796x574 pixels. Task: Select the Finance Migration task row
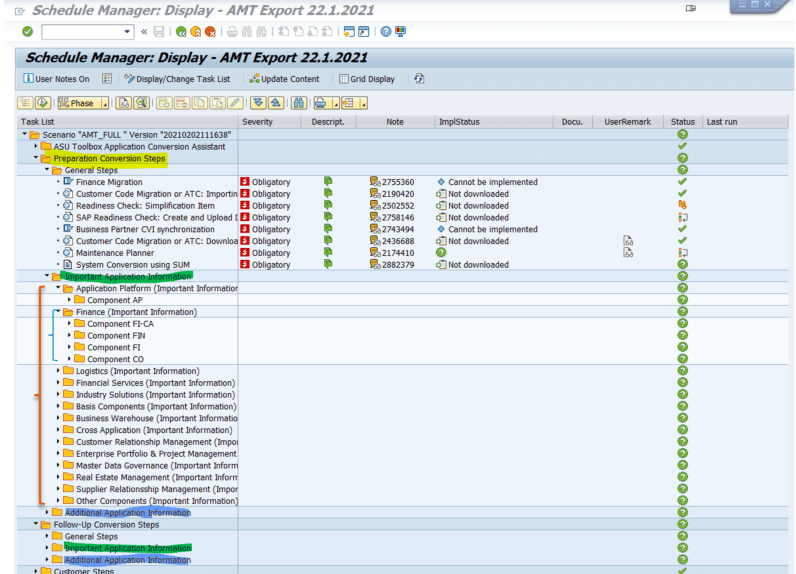[109, 182]
